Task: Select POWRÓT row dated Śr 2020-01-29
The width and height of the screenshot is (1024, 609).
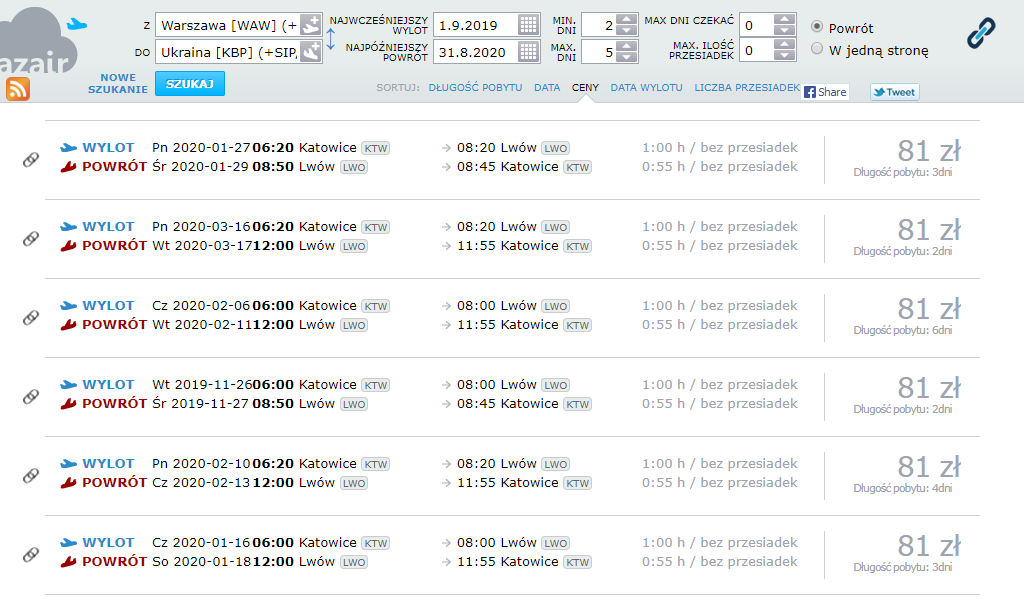Action: pyautogui.click(x=428, y=166)
